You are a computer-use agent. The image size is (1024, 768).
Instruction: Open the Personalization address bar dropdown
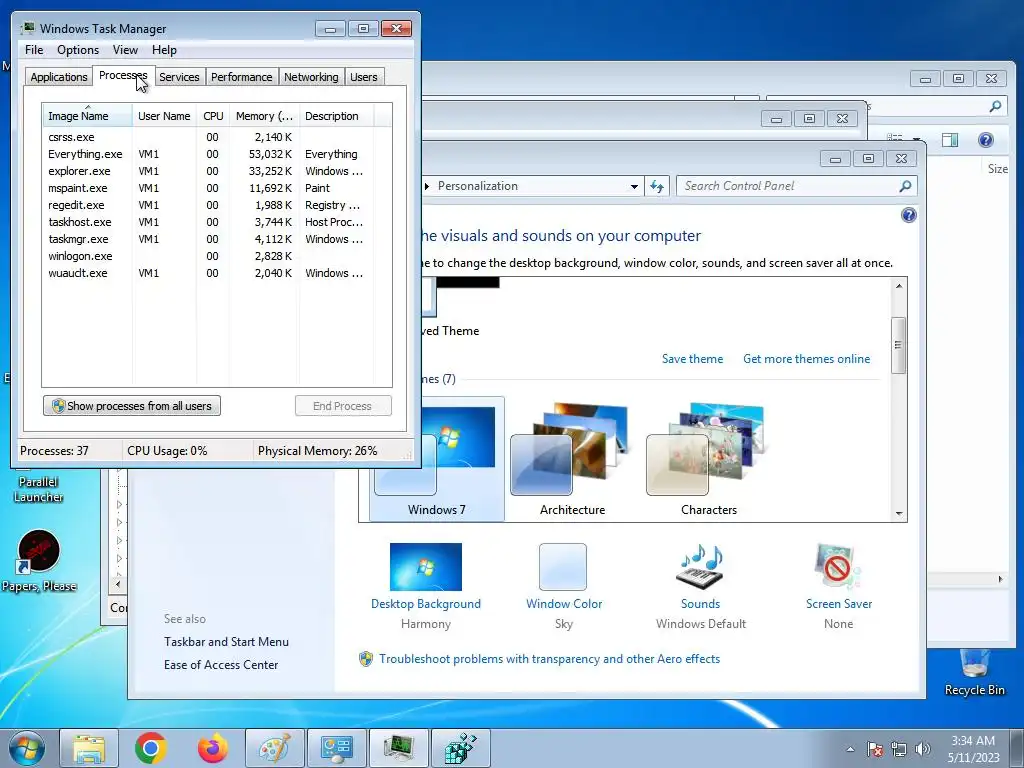[633, 186]
